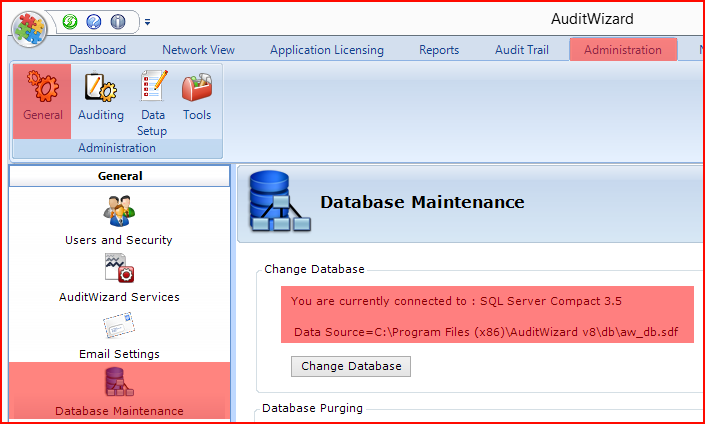Go to the Application Licensing tab
Screen dimensions: 705x424
point(327,49)
